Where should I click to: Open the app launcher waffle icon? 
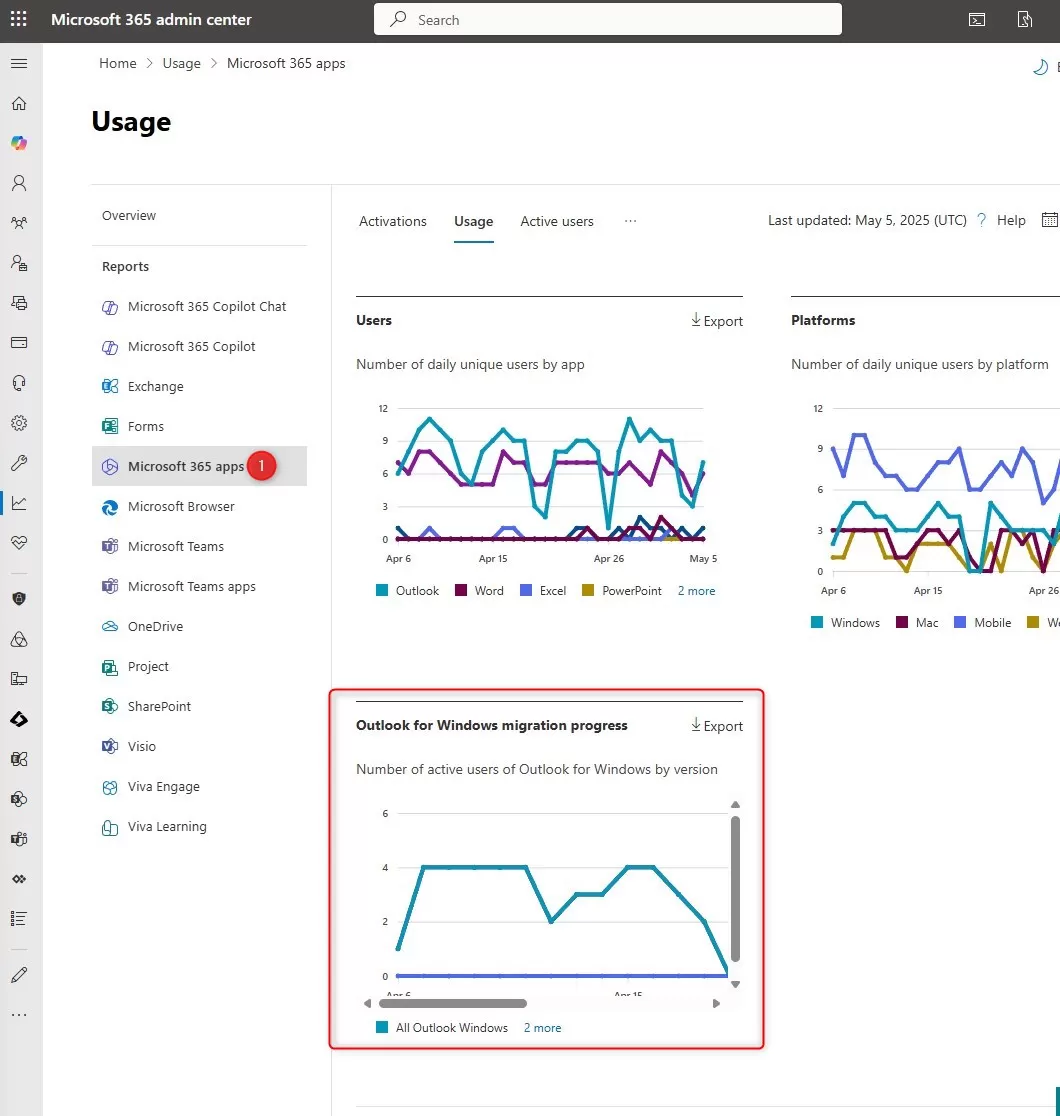tap(19, 19)
